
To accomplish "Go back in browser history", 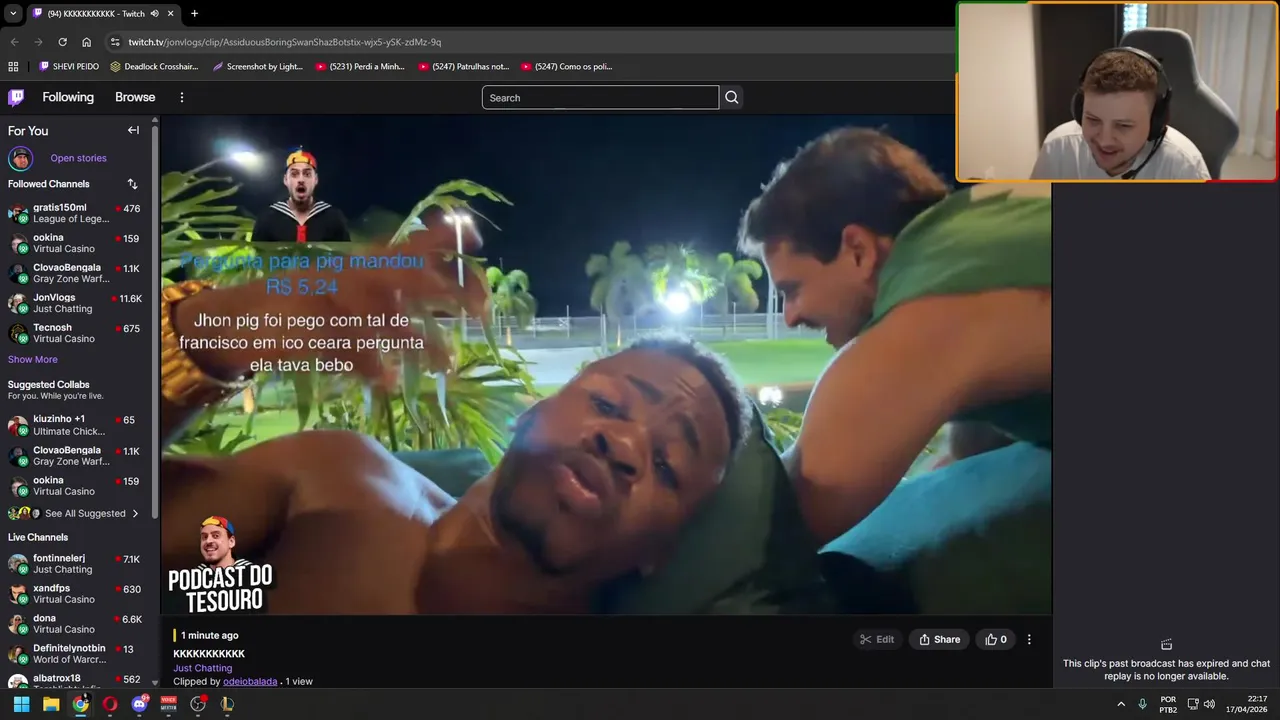I will point(14,42).
